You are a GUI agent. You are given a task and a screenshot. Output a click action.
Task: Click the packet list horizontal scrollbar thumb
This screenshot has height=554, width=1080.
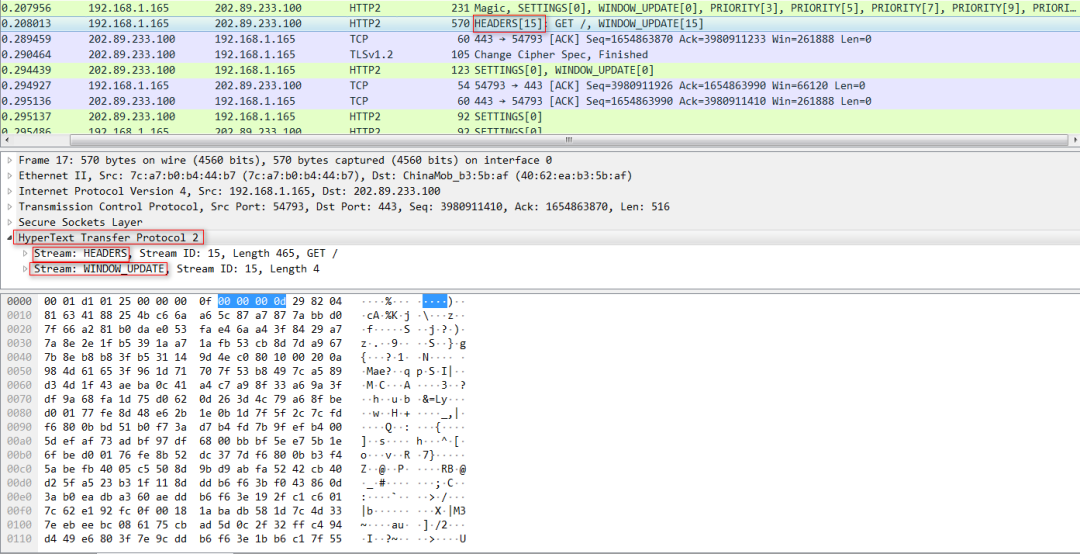[569, 139]
